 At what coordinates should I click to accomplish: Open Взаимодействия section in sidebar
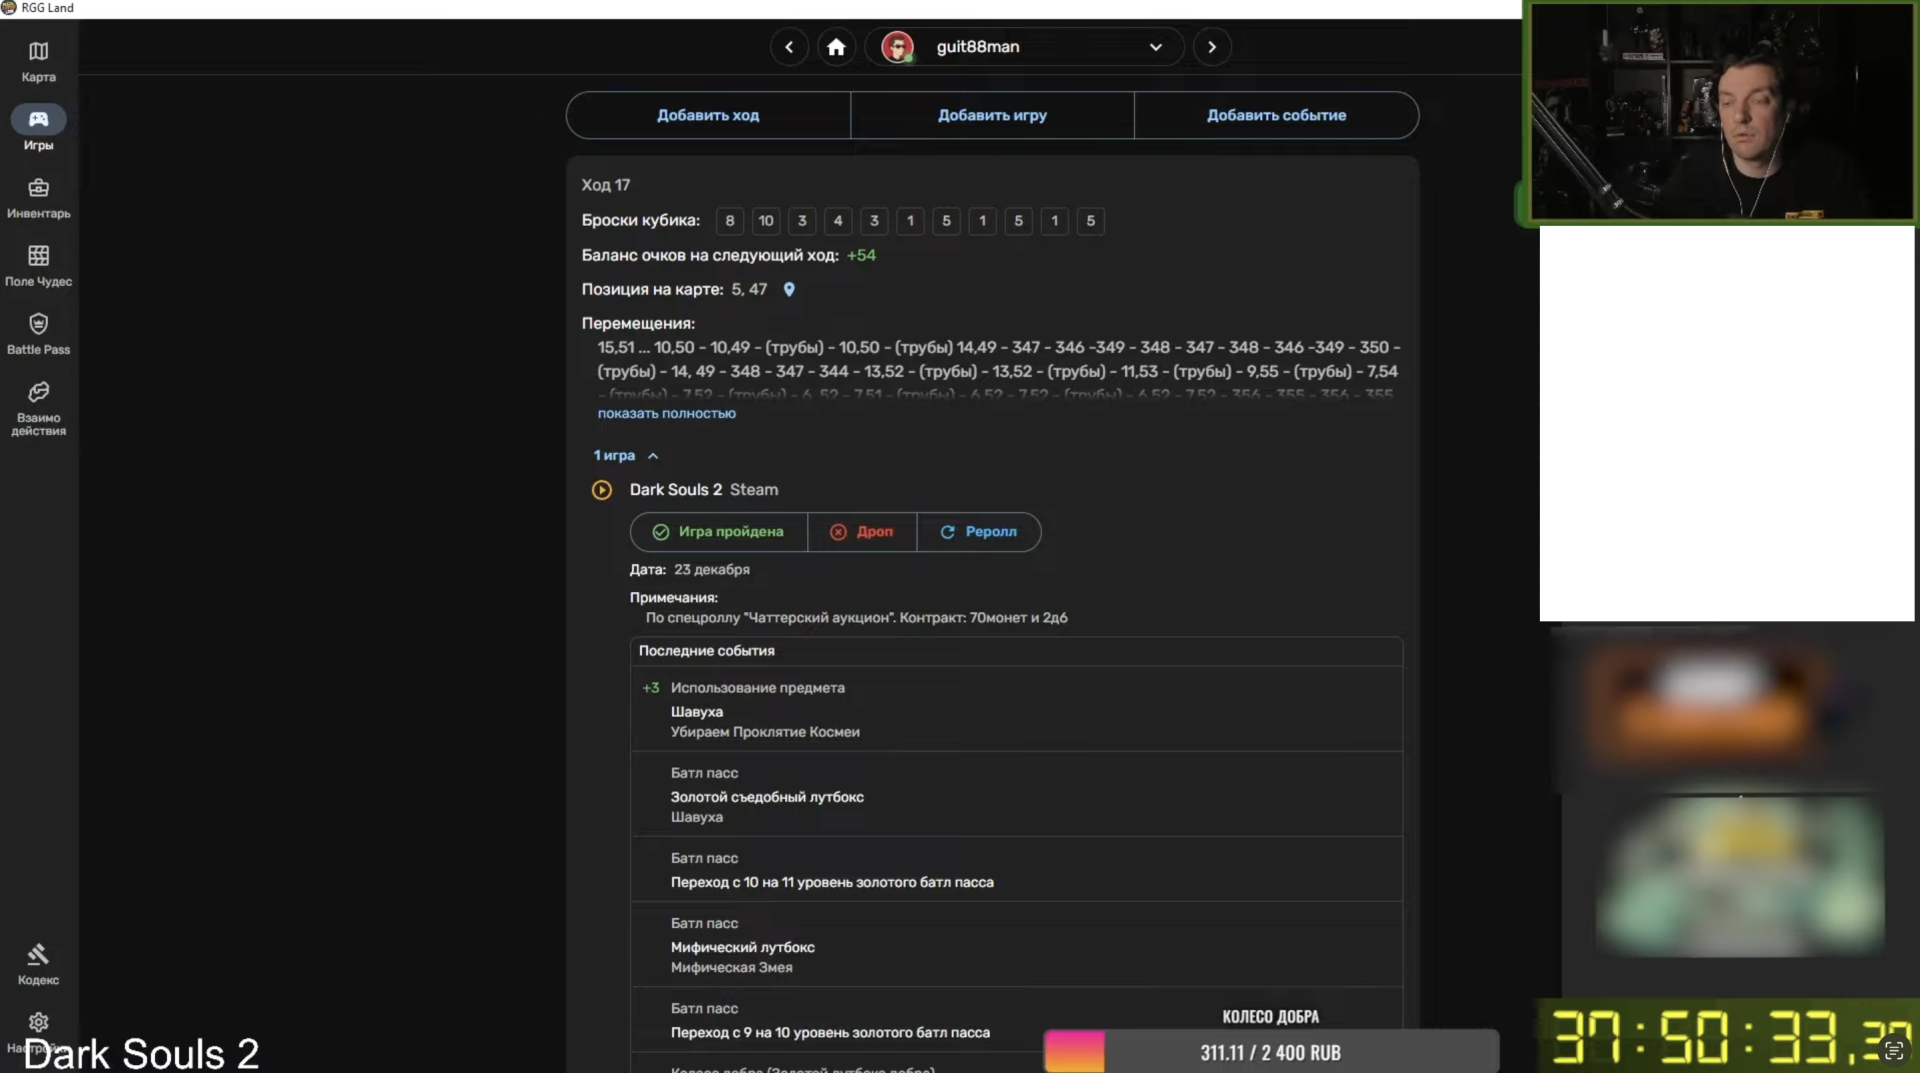(38, 407)
